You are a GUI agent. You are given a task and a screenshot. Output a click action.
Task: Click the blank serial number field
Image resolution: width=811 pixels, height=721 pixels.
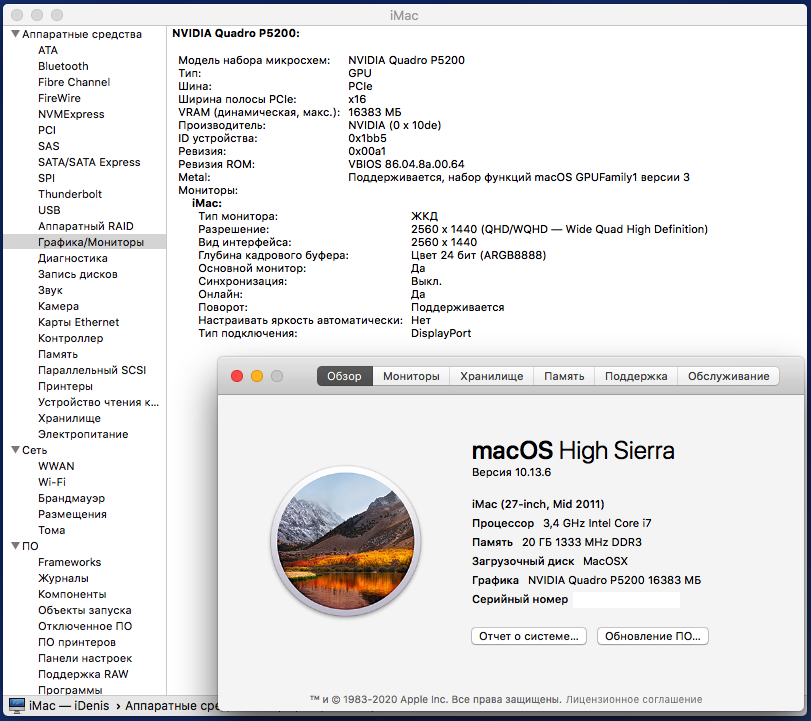click(x=626, y=599)
